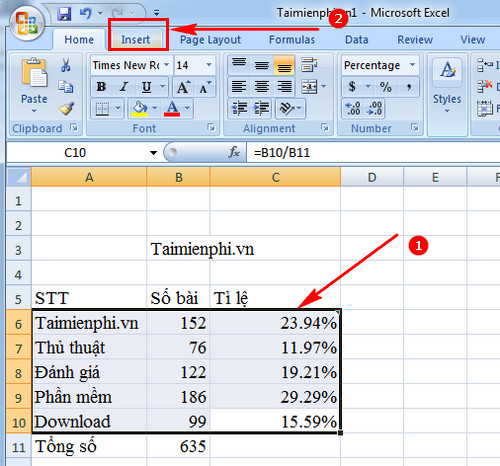Switch to the Home tab
Screen dimensions: 500x466
tap(79, 40)
